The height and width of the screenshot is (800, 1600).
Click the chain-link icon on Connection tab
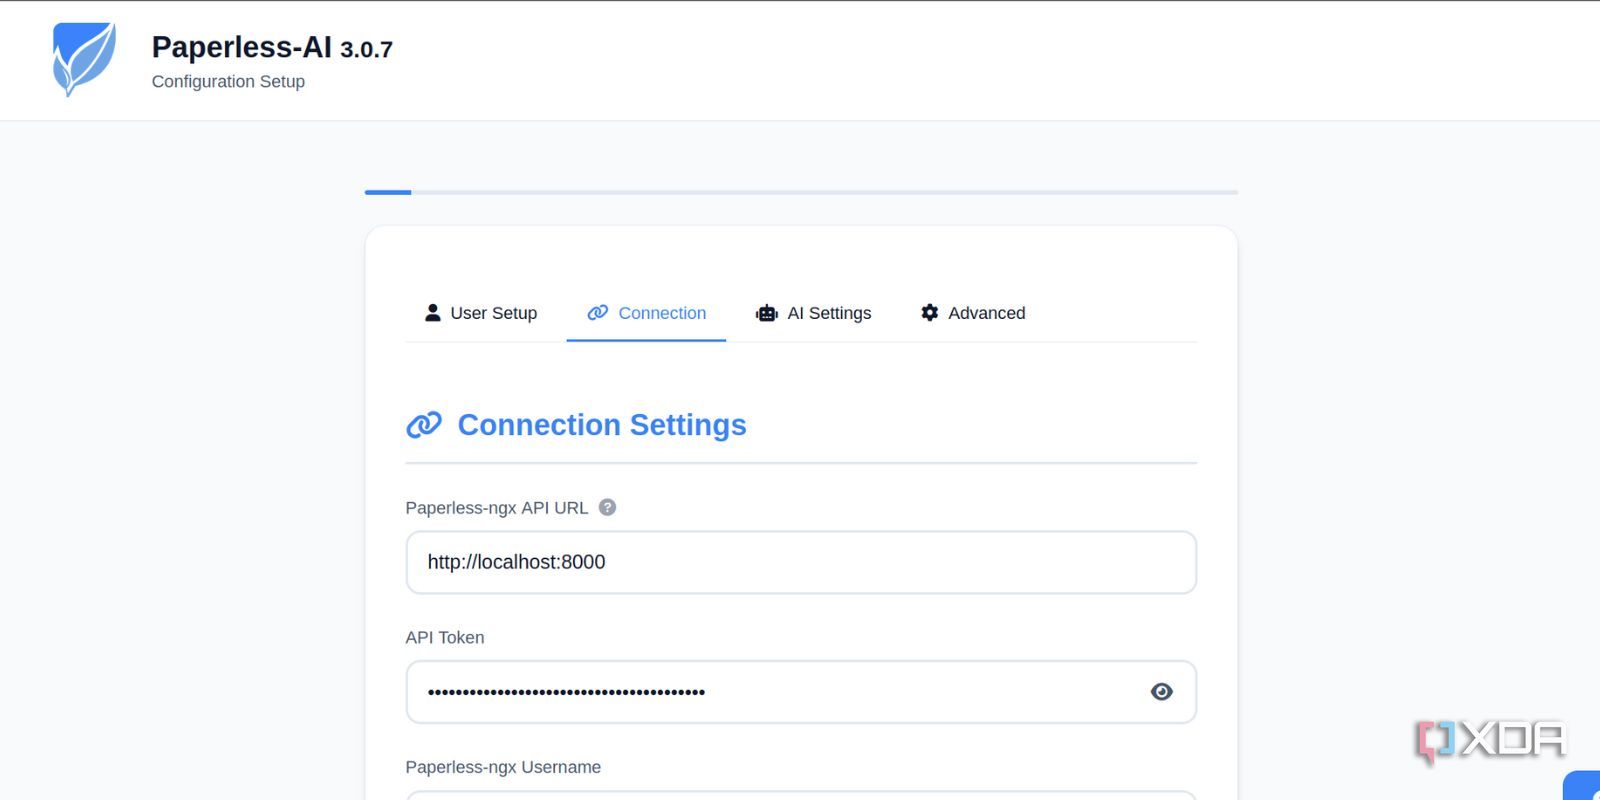coord(597,313)
